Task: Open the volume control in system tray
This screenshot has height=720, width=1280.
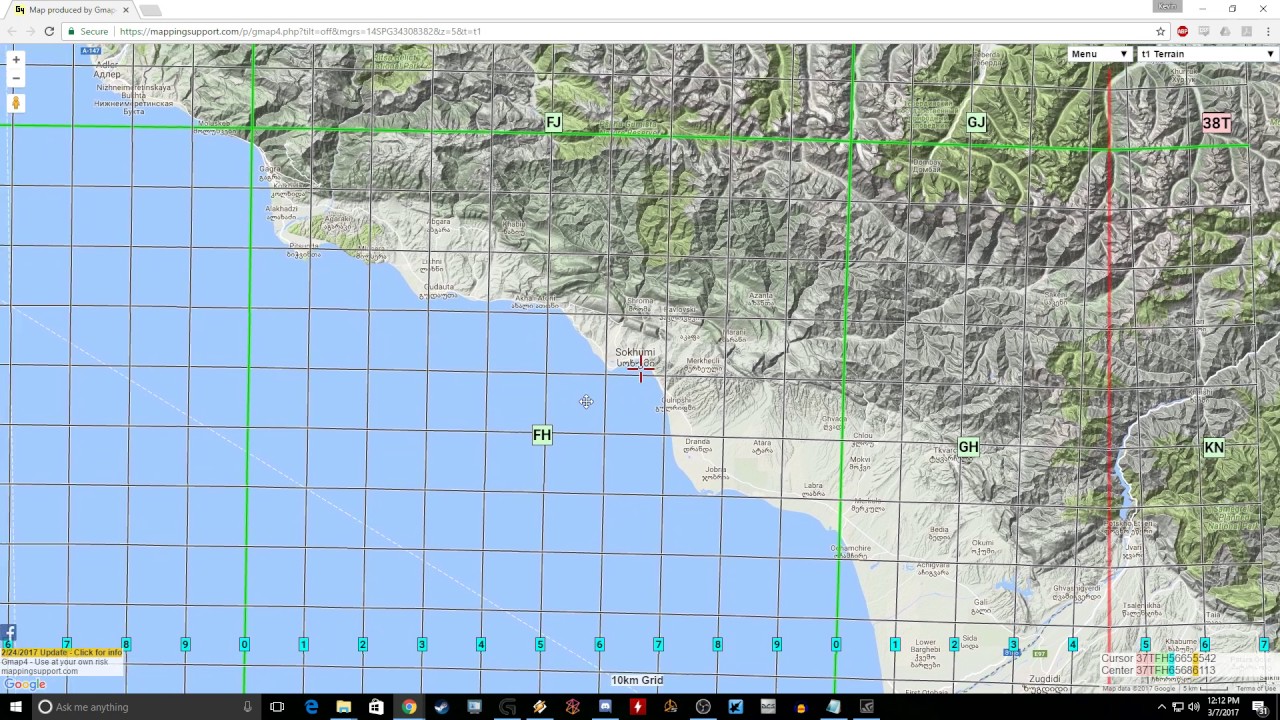Action: click(1193, 707)
